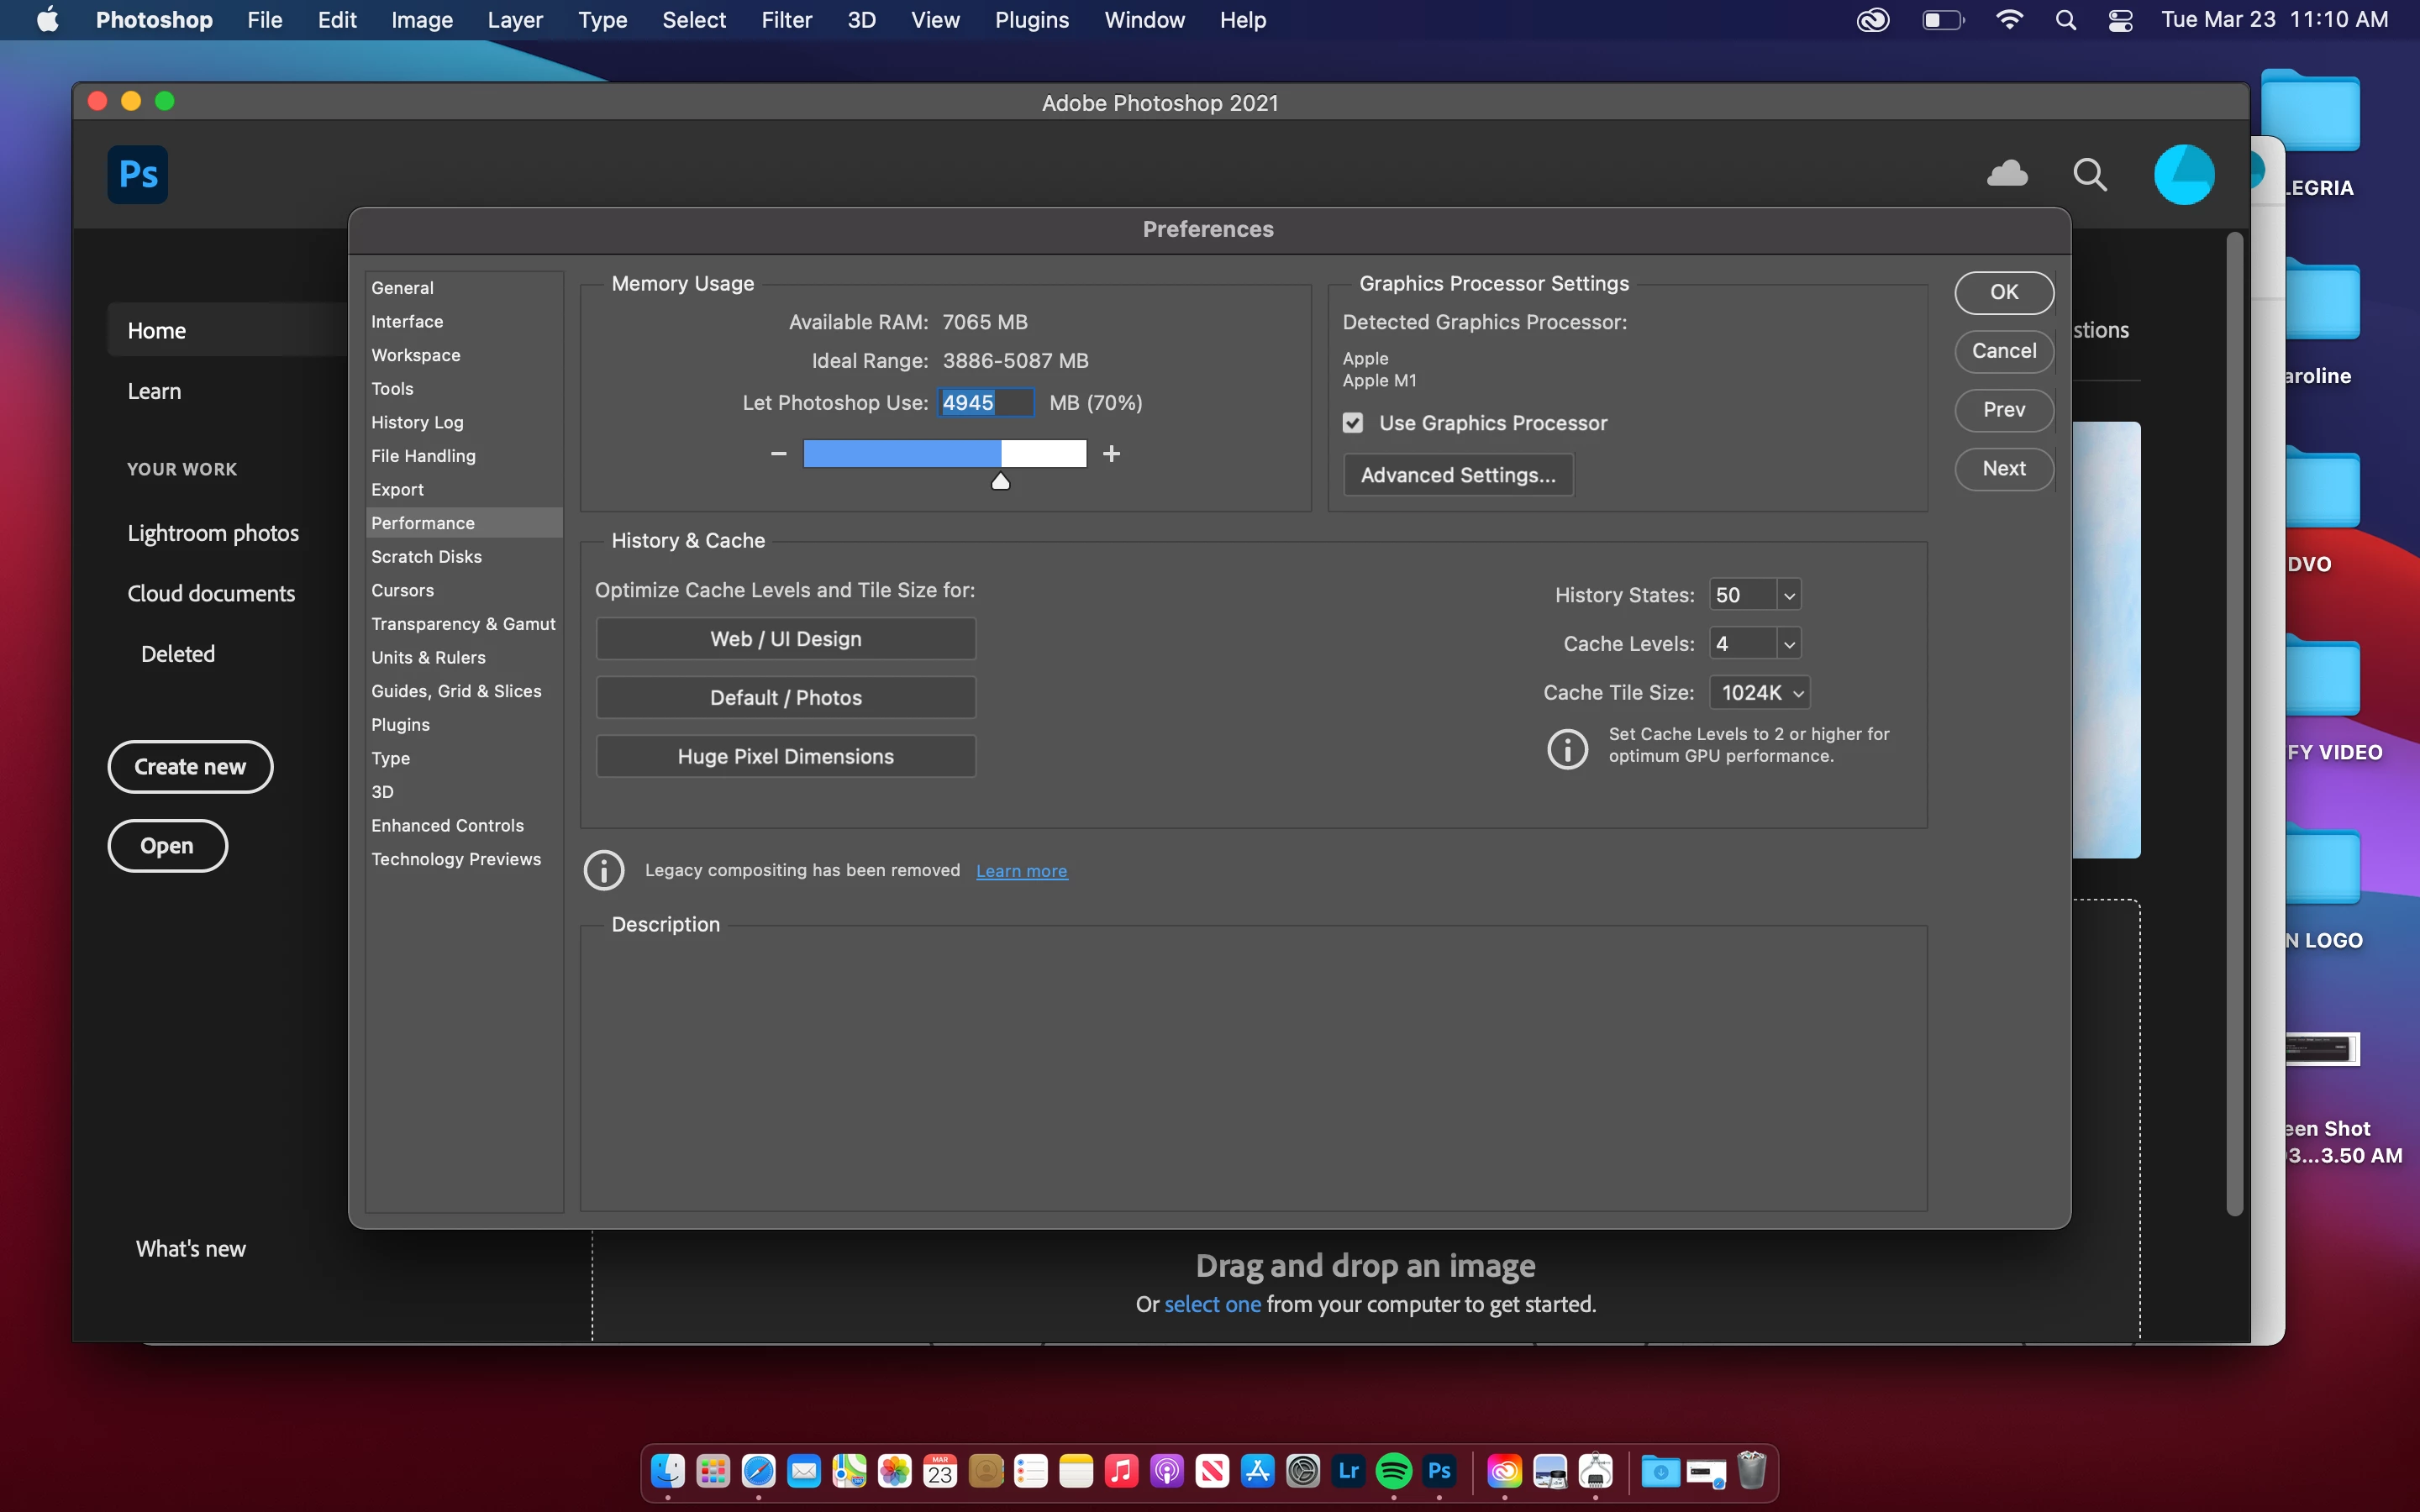Expand the Cache Levels dropdown
Image resolution: width=2420 pixels, height=1512 pixels.
click(x=1789, y=644)
